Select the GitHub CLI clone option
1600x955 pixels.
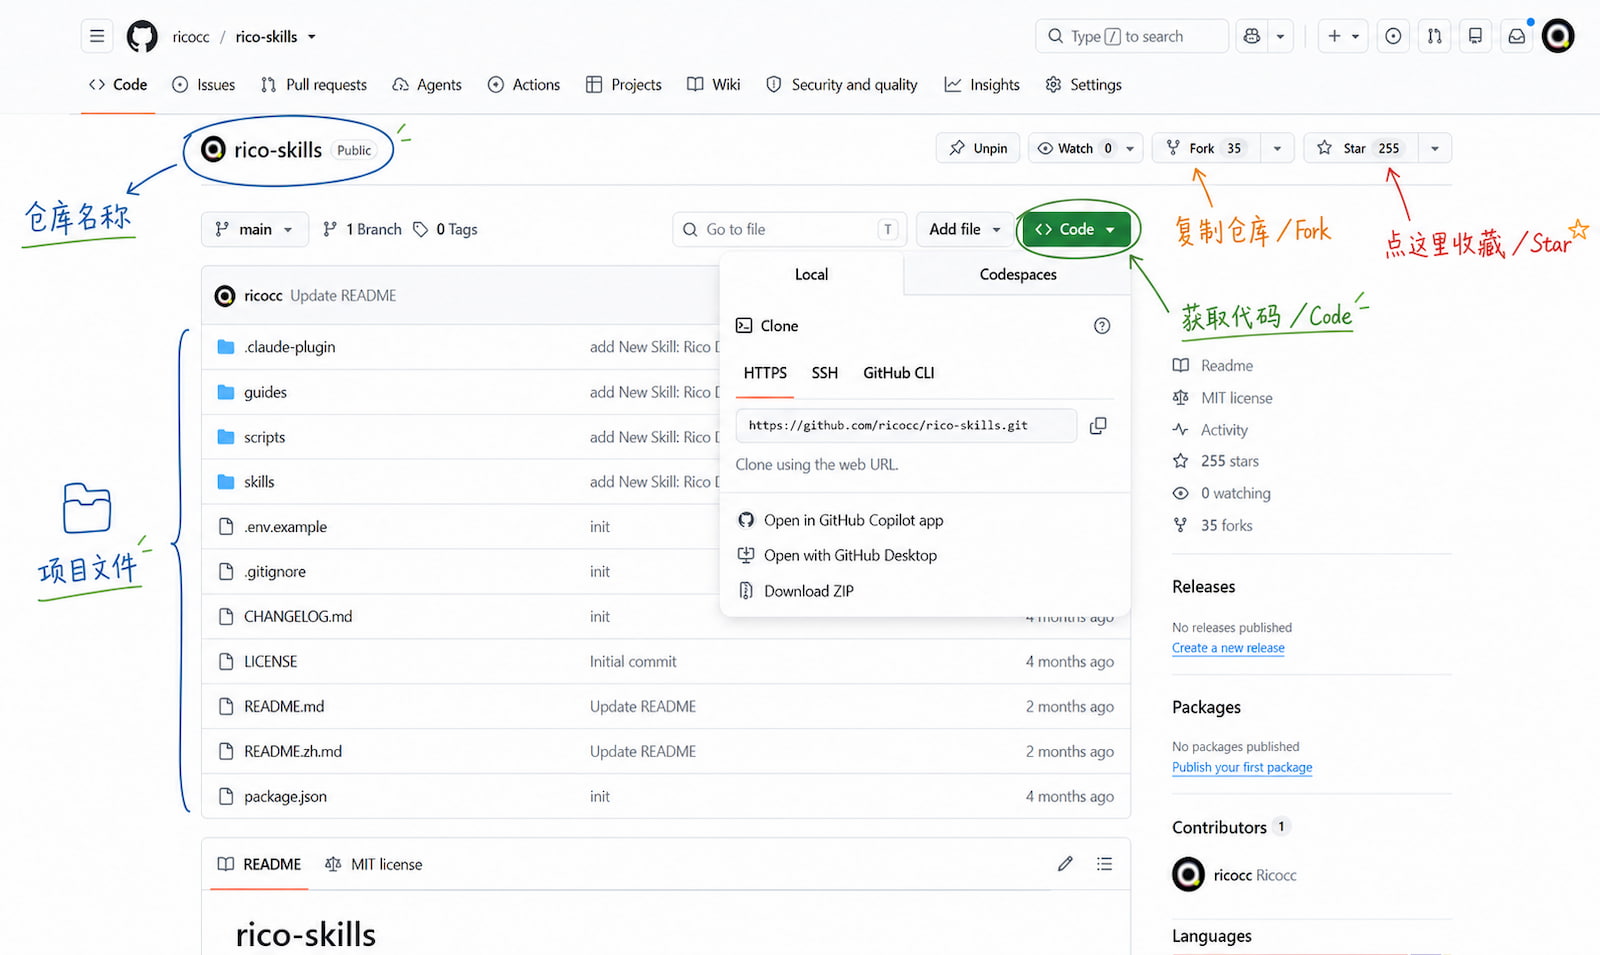pos(899,373)
